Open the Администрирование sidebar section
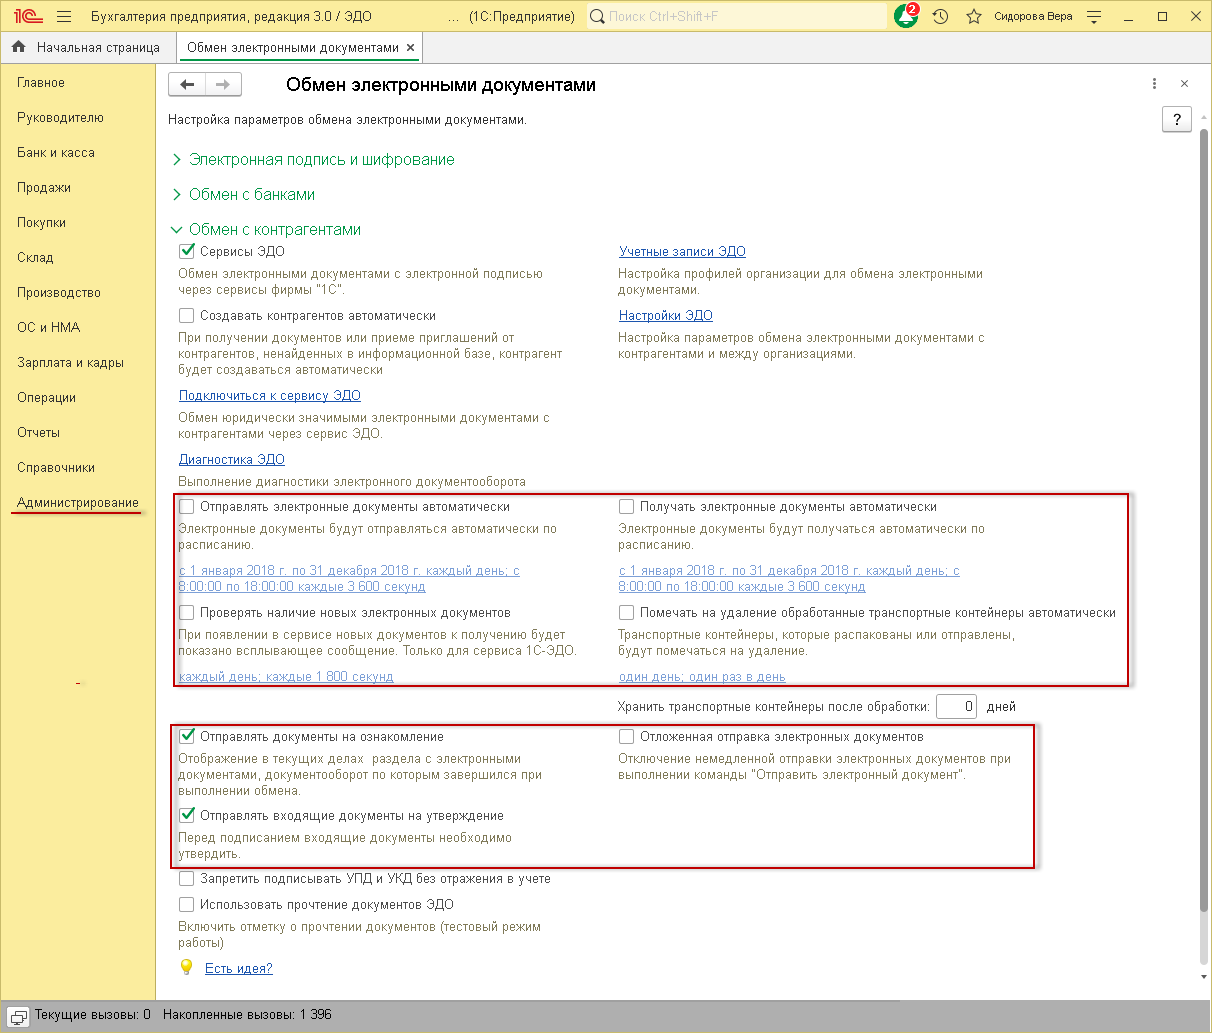 tap(78, 502)
